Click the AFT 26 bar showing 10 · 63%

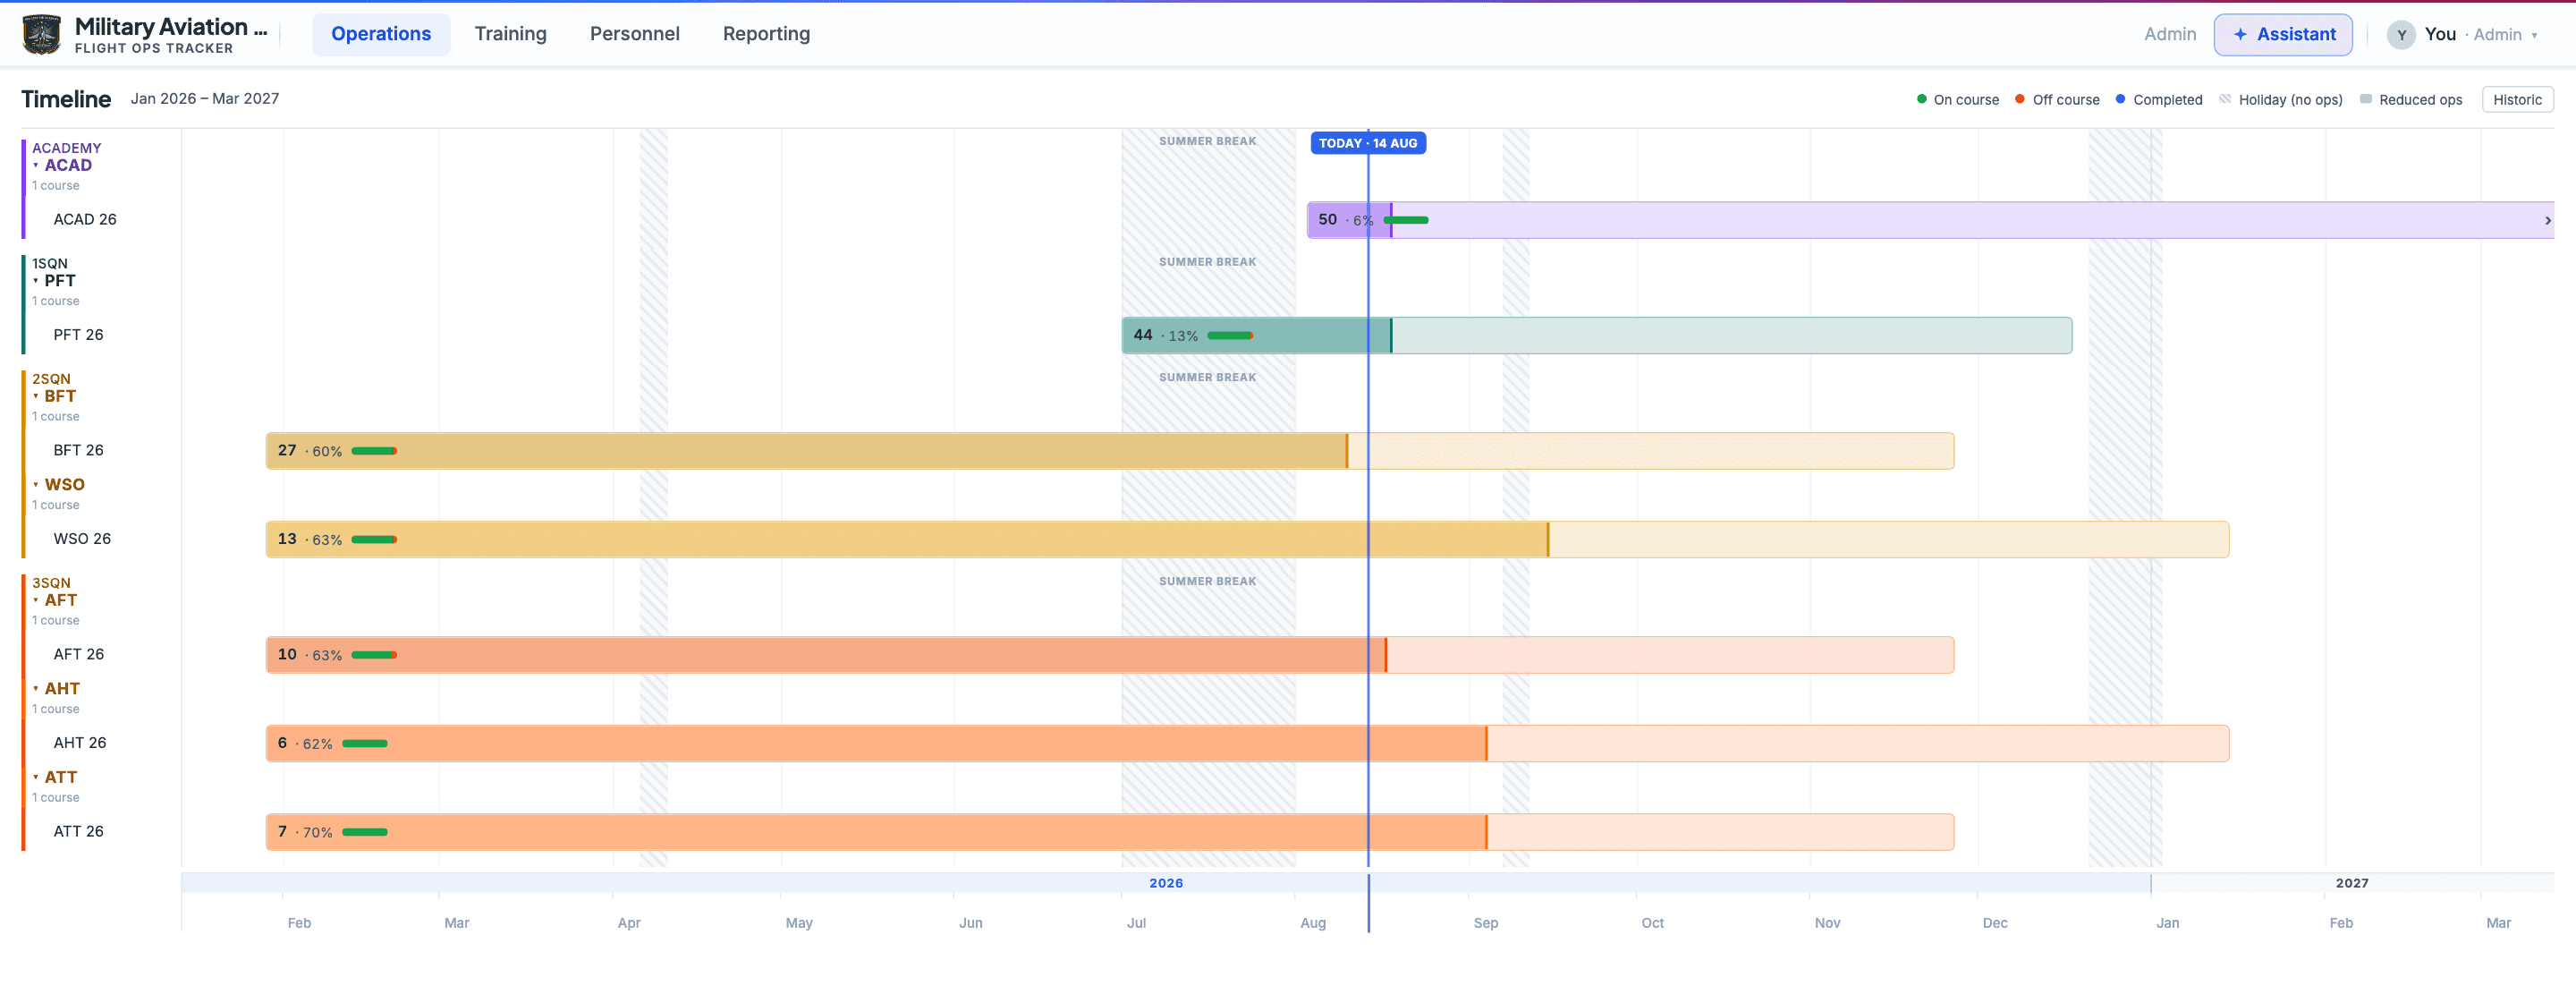pos(1109,655)
